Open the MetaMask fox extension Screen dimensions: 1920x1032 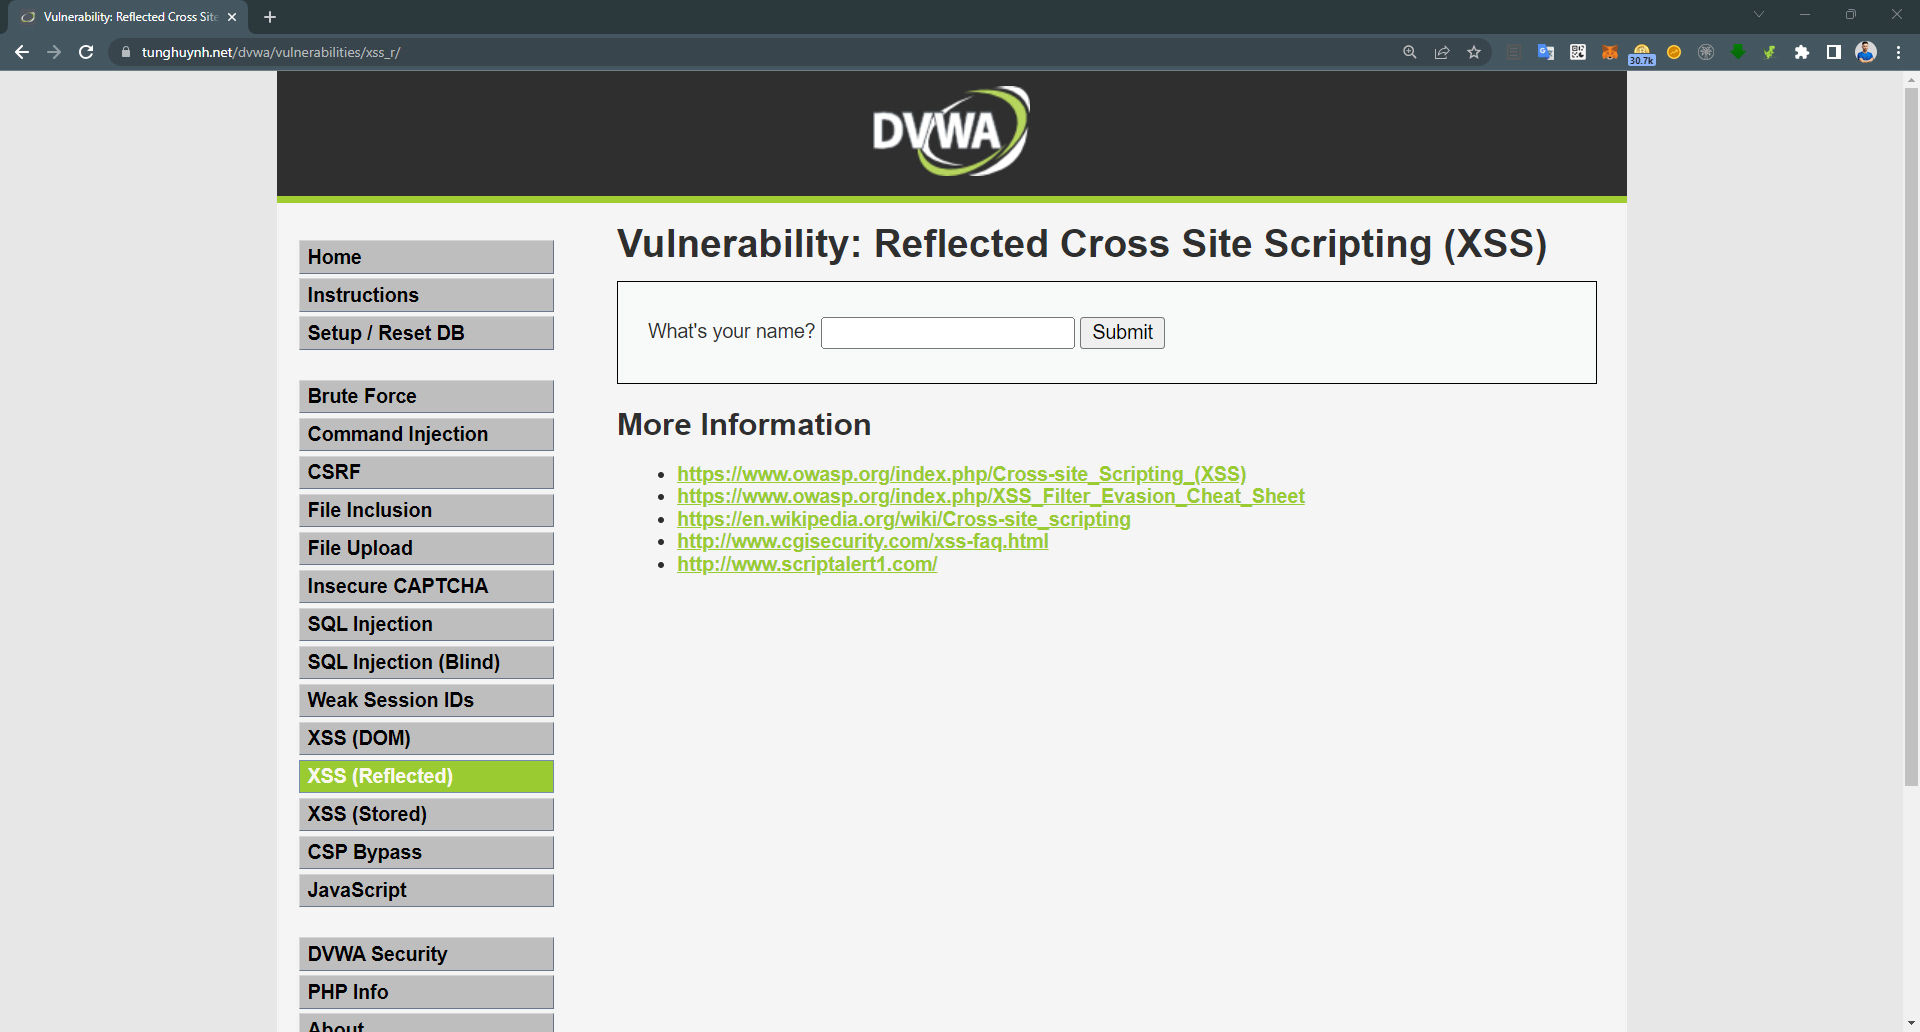pos(1610,52)
